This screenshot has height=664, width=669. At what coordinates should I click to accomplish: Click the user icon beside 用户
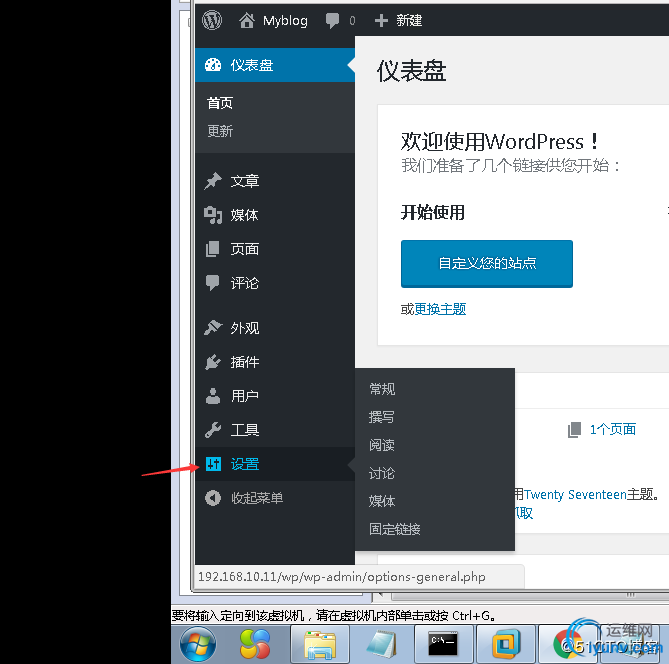point(212,396)
